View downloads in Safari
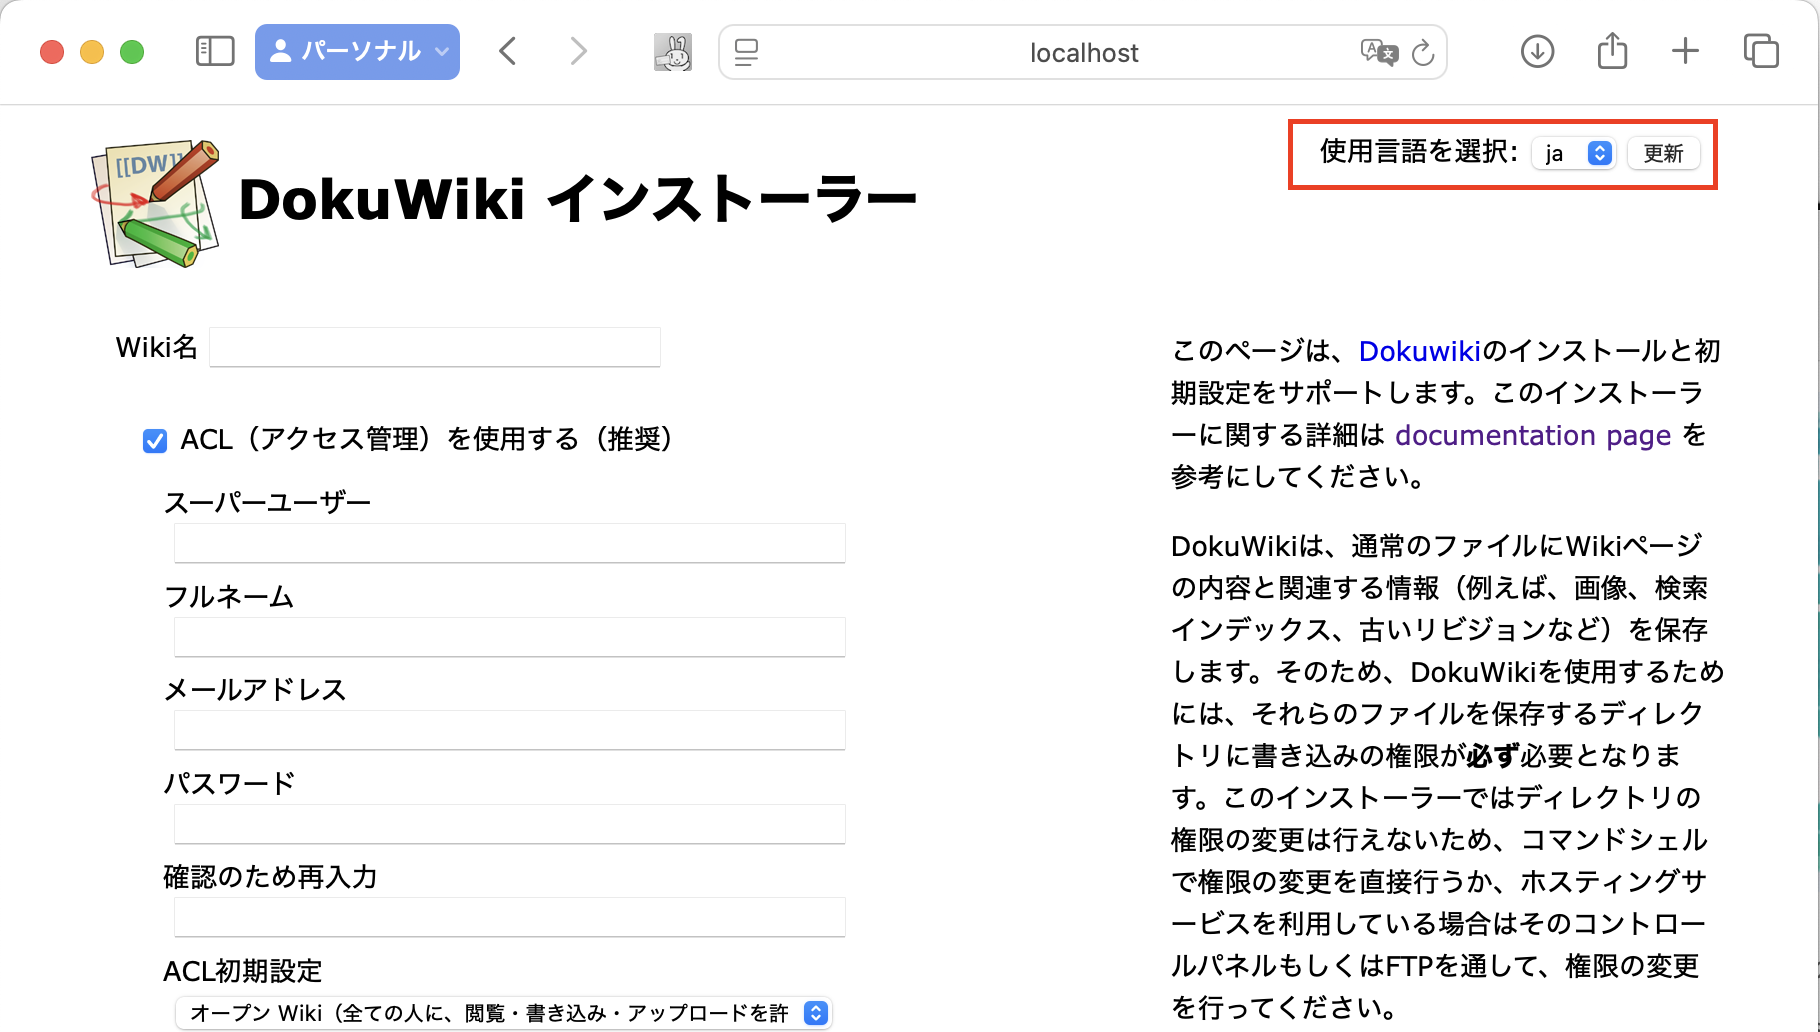 1537,51
